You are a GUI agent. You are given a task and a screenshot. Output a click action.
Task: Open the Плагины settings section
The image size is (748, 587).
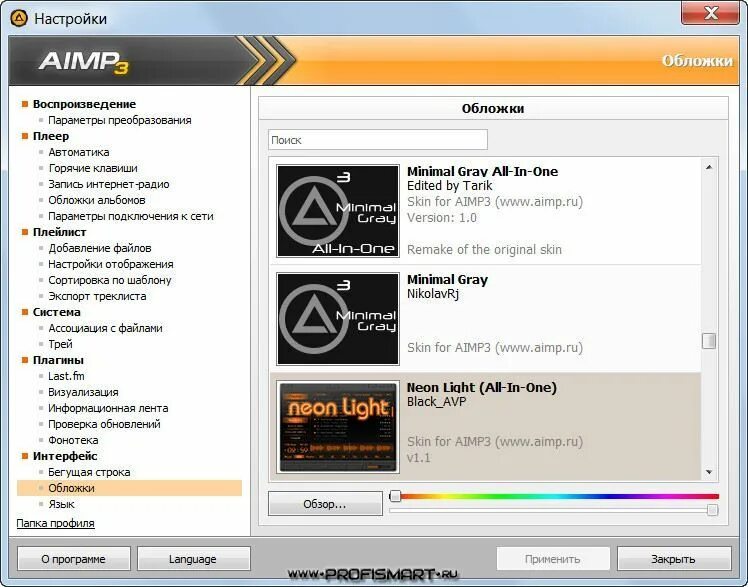click(x=58, y=360)
